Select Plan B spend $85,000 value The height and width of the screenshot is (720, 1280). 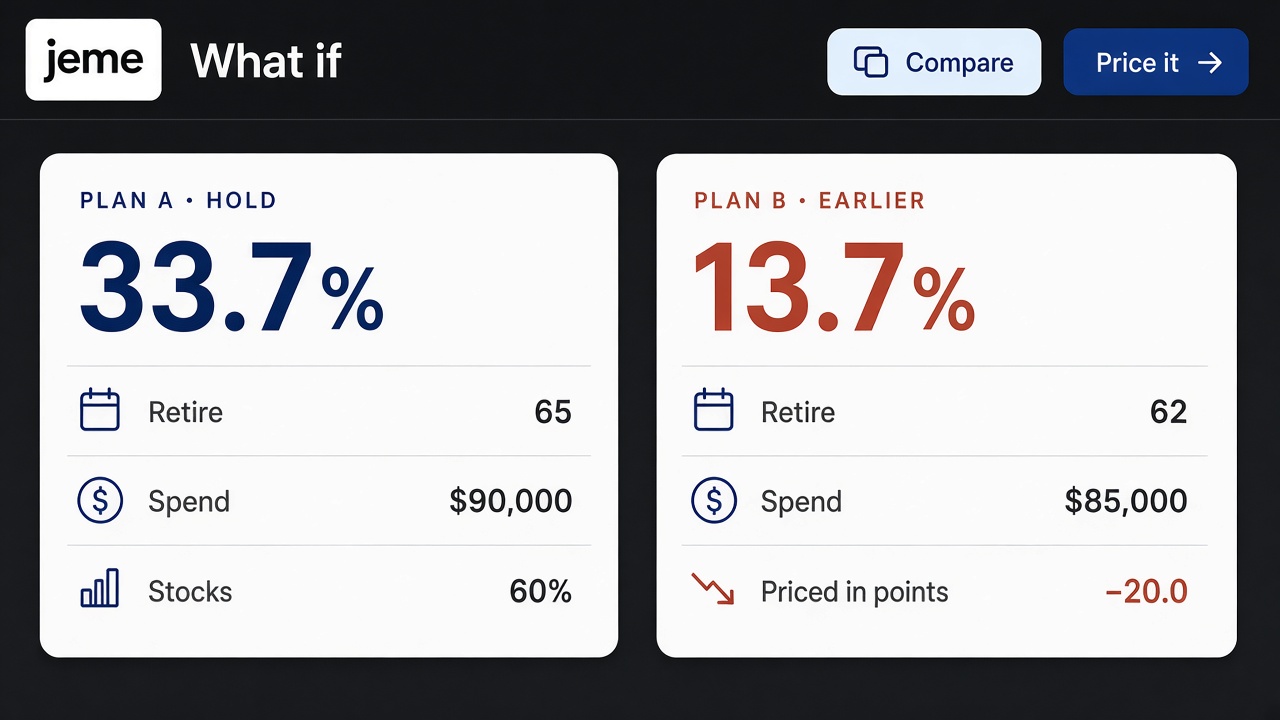click(1126, 501)
